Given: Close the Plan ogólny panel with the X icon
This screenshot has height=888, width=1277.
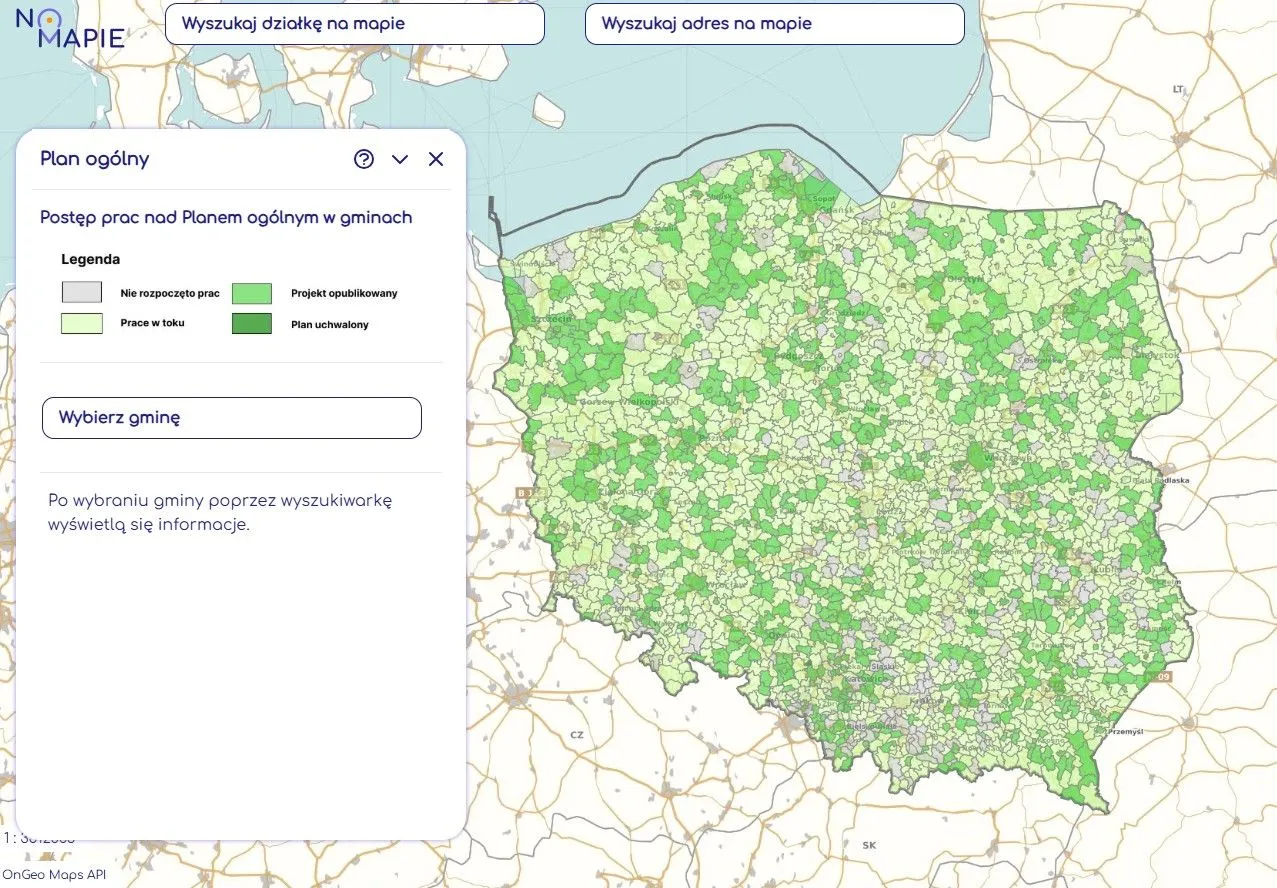Looking at the screenshot, I should coord(436,159).
